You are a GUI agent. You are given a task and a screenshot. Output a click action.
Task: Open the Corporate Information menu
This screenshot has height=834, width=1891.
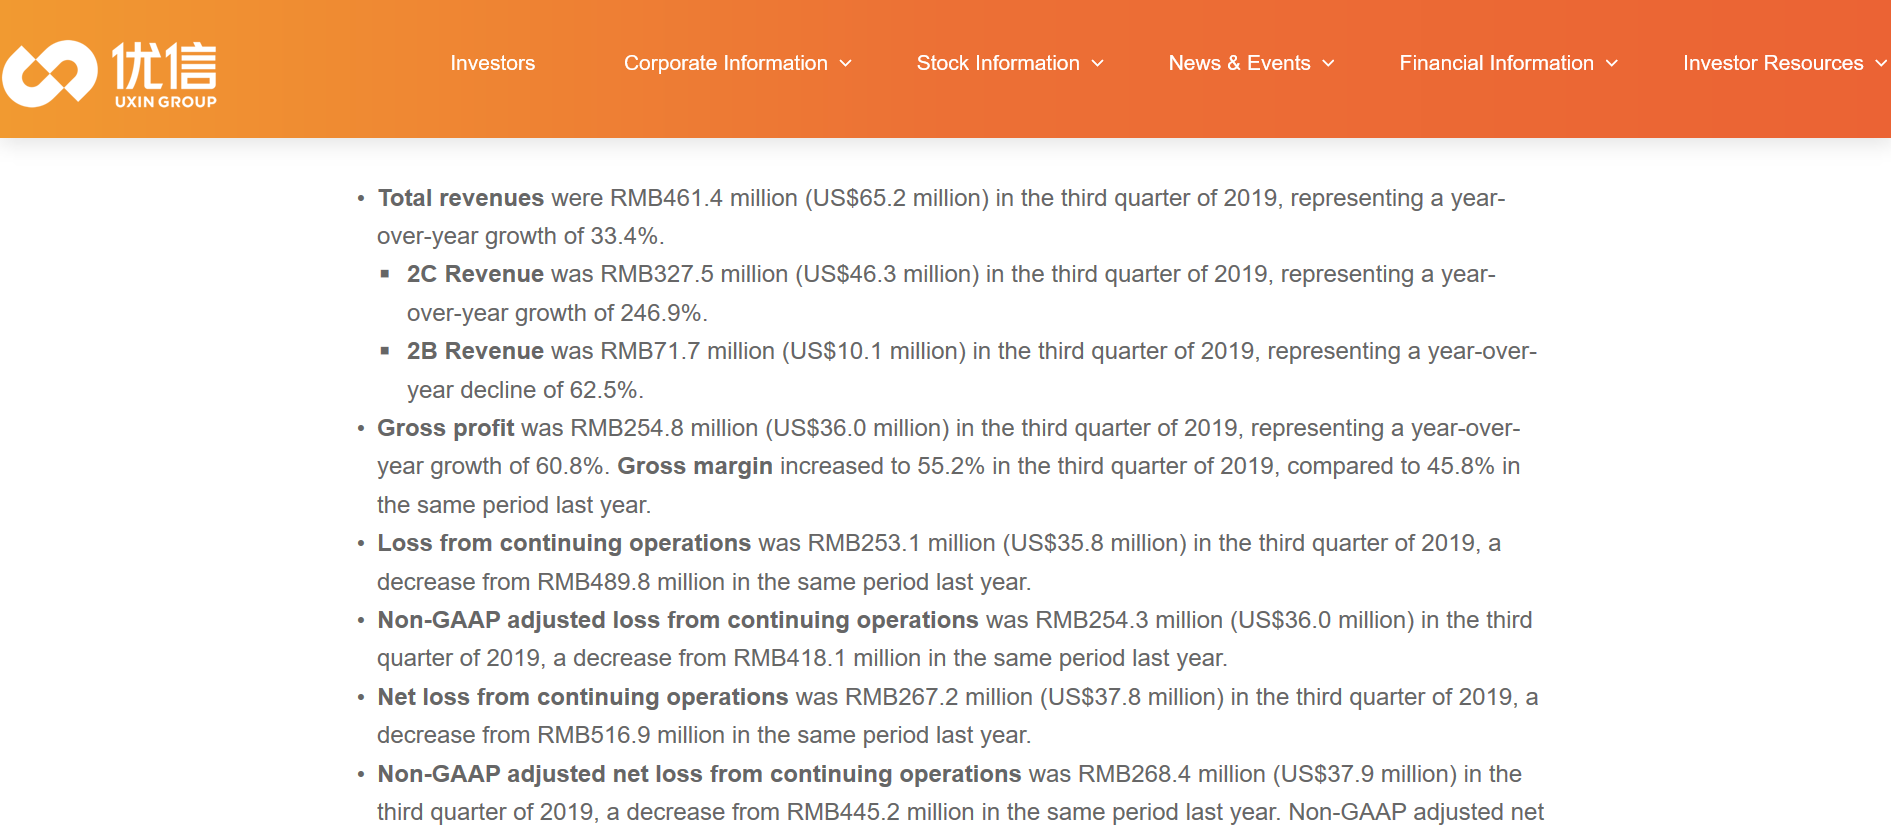tap(725, 63)
